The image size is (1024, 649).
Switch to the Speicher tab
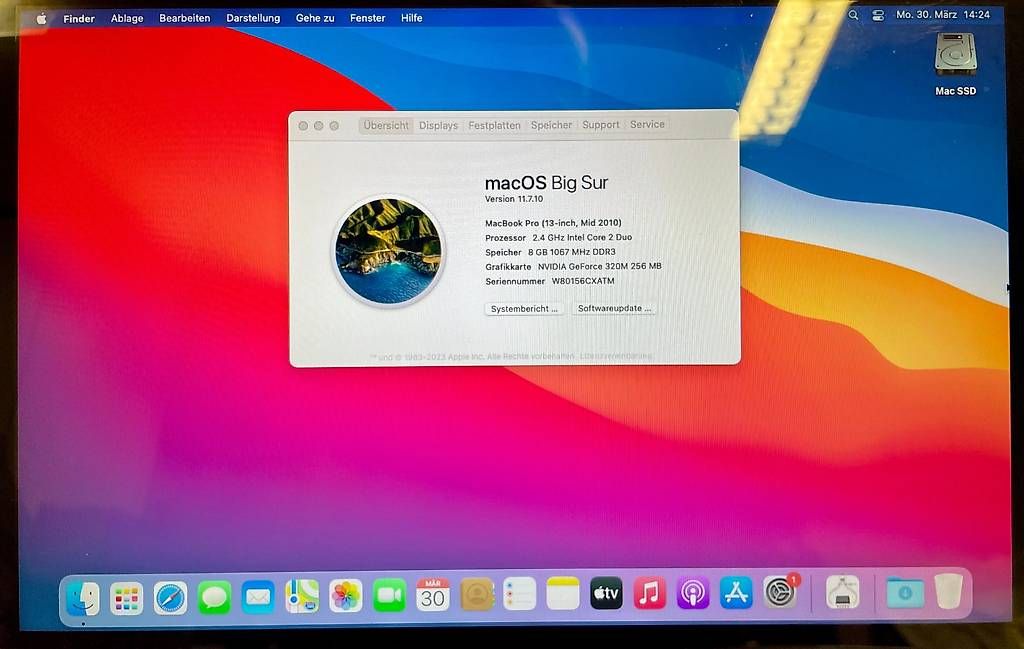(x=551, y=125)
